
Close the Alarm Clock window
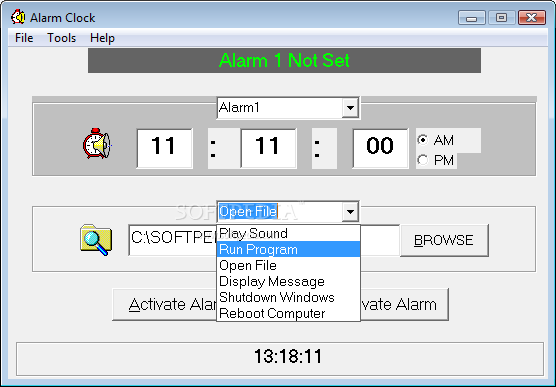click(532, 17)
